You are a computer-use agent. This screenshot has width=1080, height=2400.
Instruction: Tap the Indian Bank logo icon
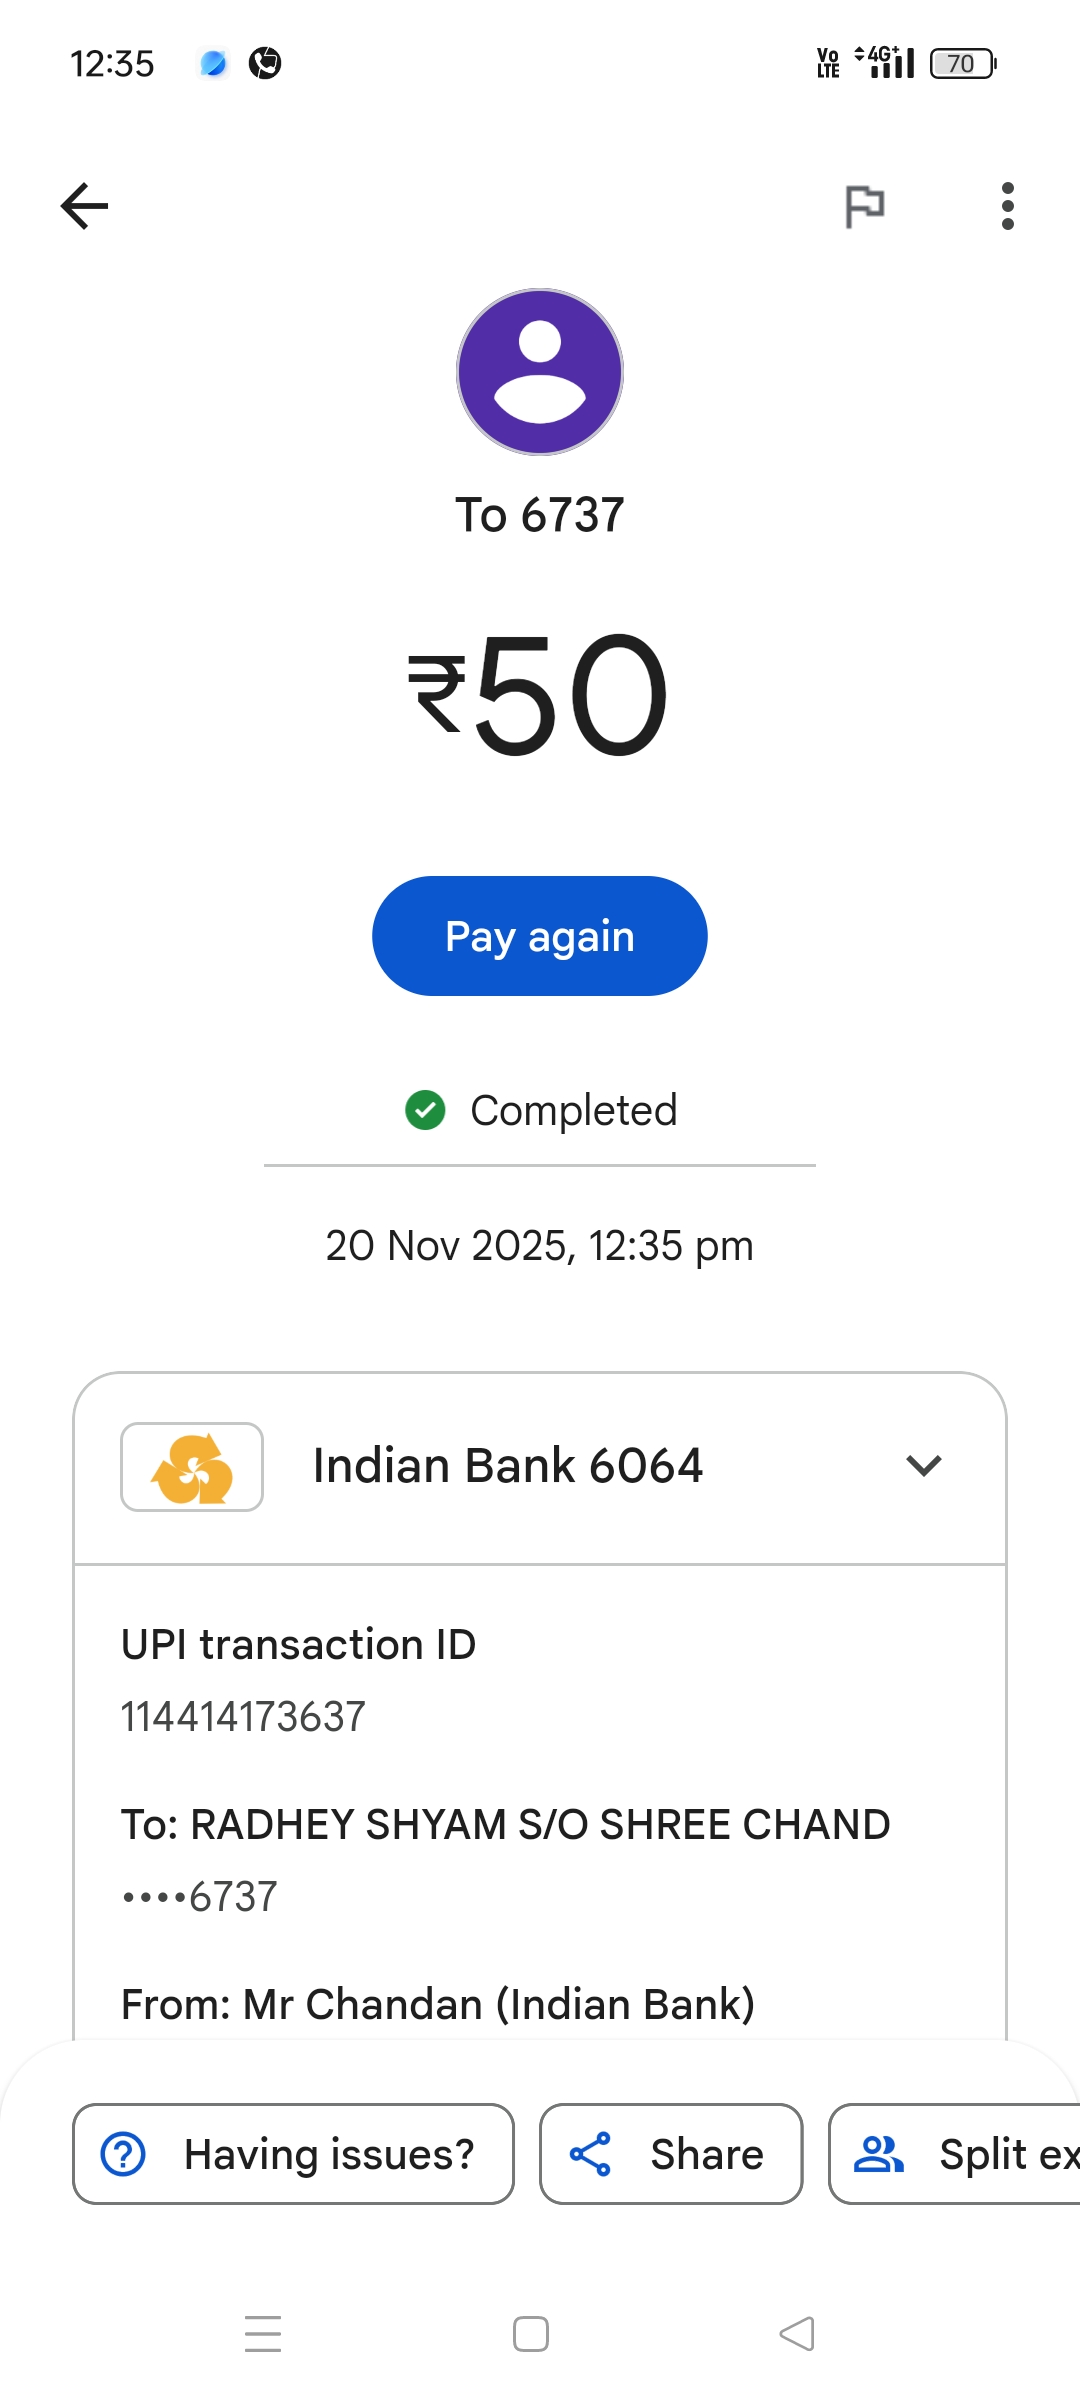point(192,1467)
